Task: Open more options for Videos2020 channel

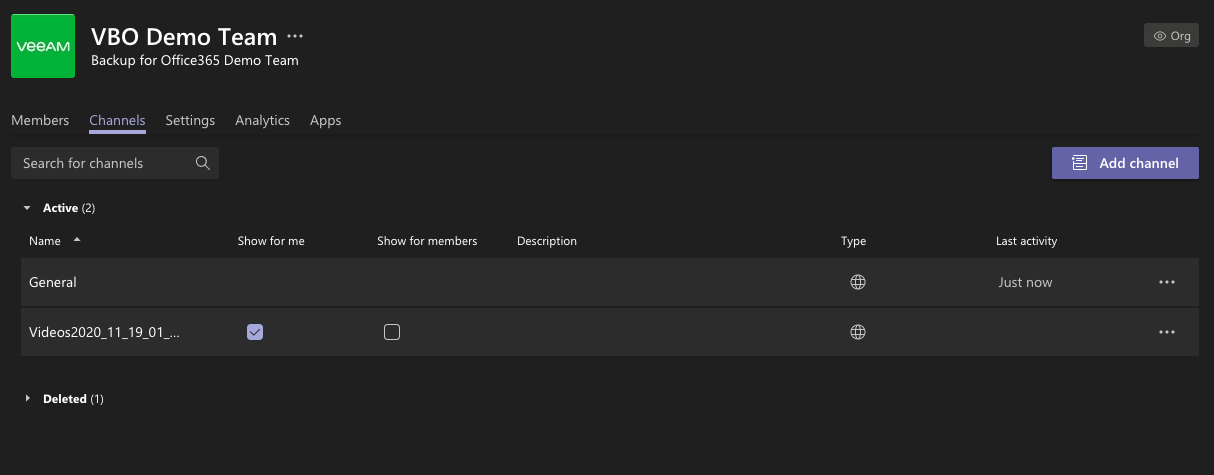Action: (x=1166, y=332)
